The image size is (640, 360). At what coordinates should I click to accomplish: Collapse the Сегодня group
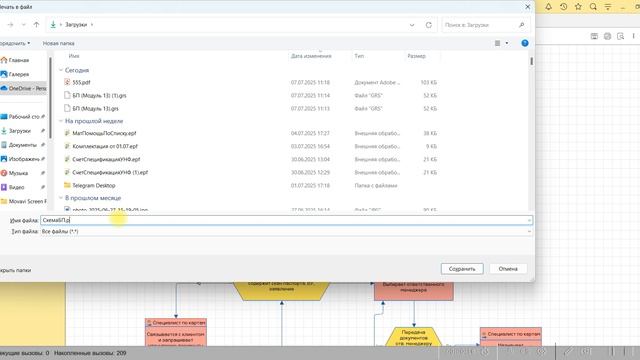(x=61, y=70)
